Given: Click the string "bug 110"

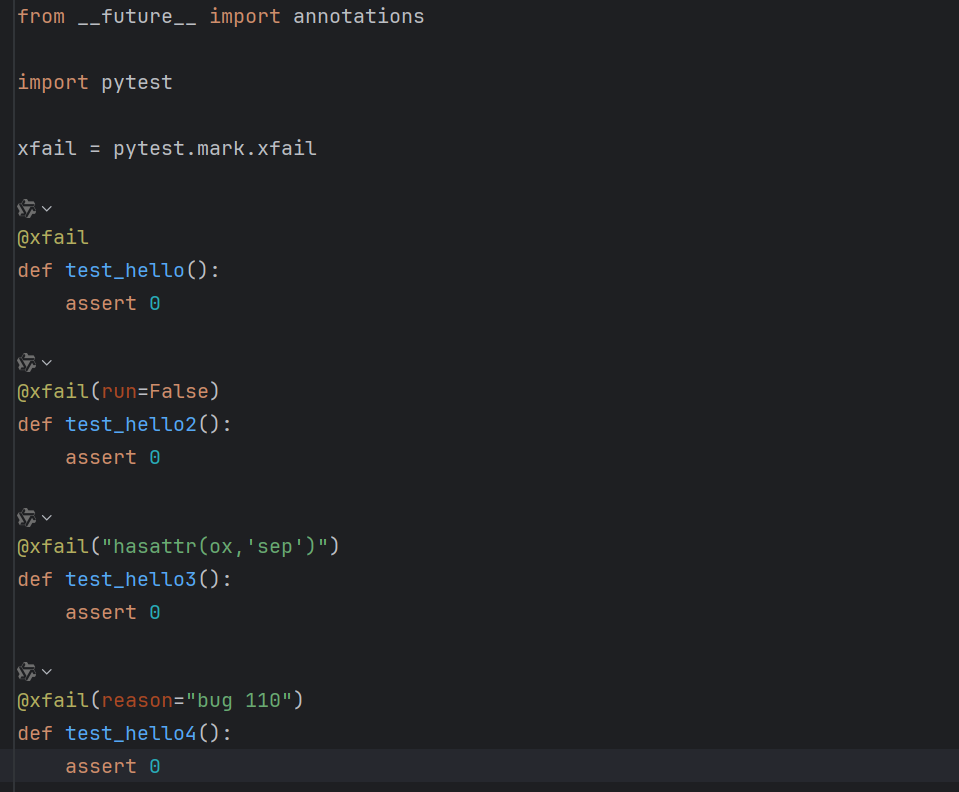Looking at the screenshot, I should pos(239,700).
